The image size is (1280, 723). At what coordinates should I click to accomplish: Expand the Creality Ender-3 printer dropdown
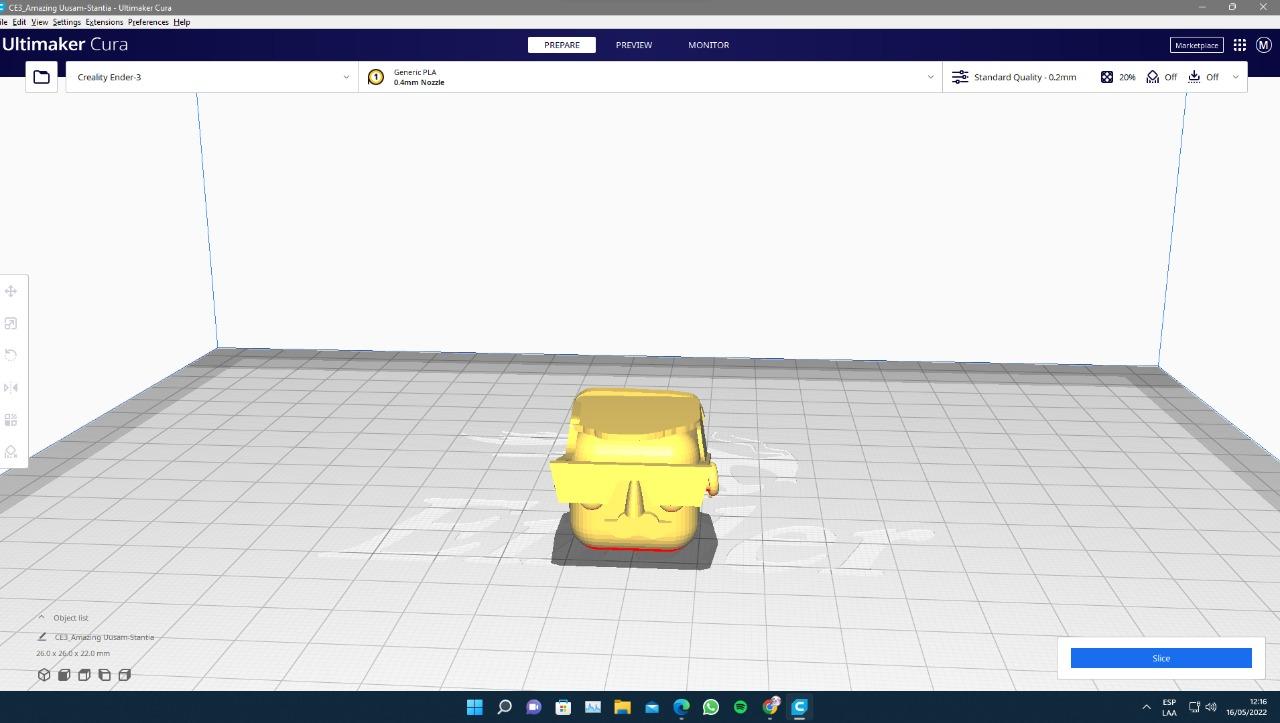pyautogui.click(x=346, y=77)
